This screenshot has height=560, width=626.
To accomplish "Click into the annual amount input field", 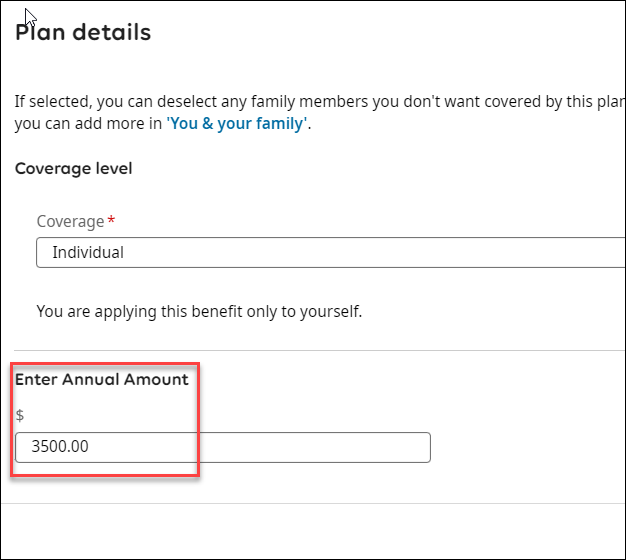I will tap(222, 447).
